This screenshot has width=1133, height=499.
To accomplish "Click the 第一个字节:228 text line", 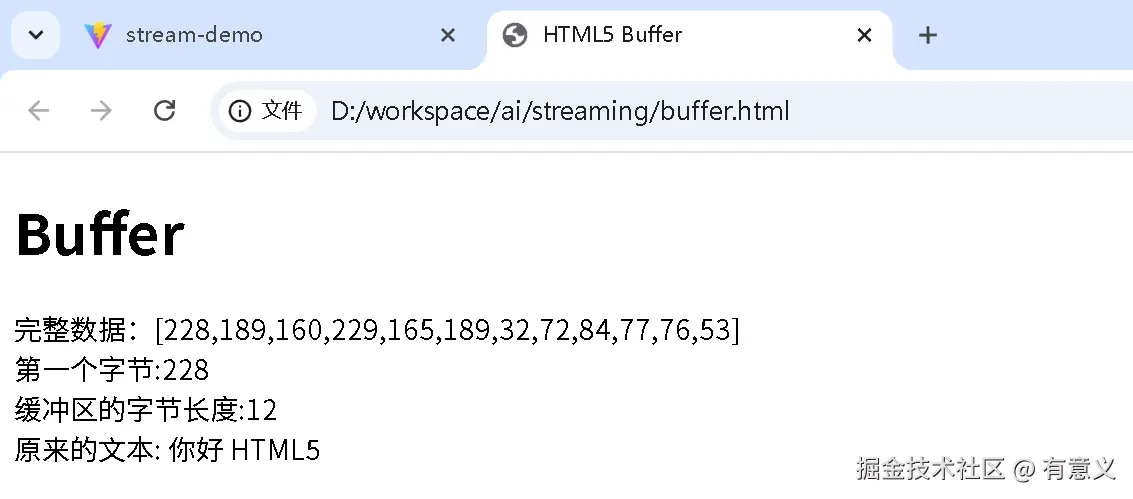I will (x=112, y=370).
